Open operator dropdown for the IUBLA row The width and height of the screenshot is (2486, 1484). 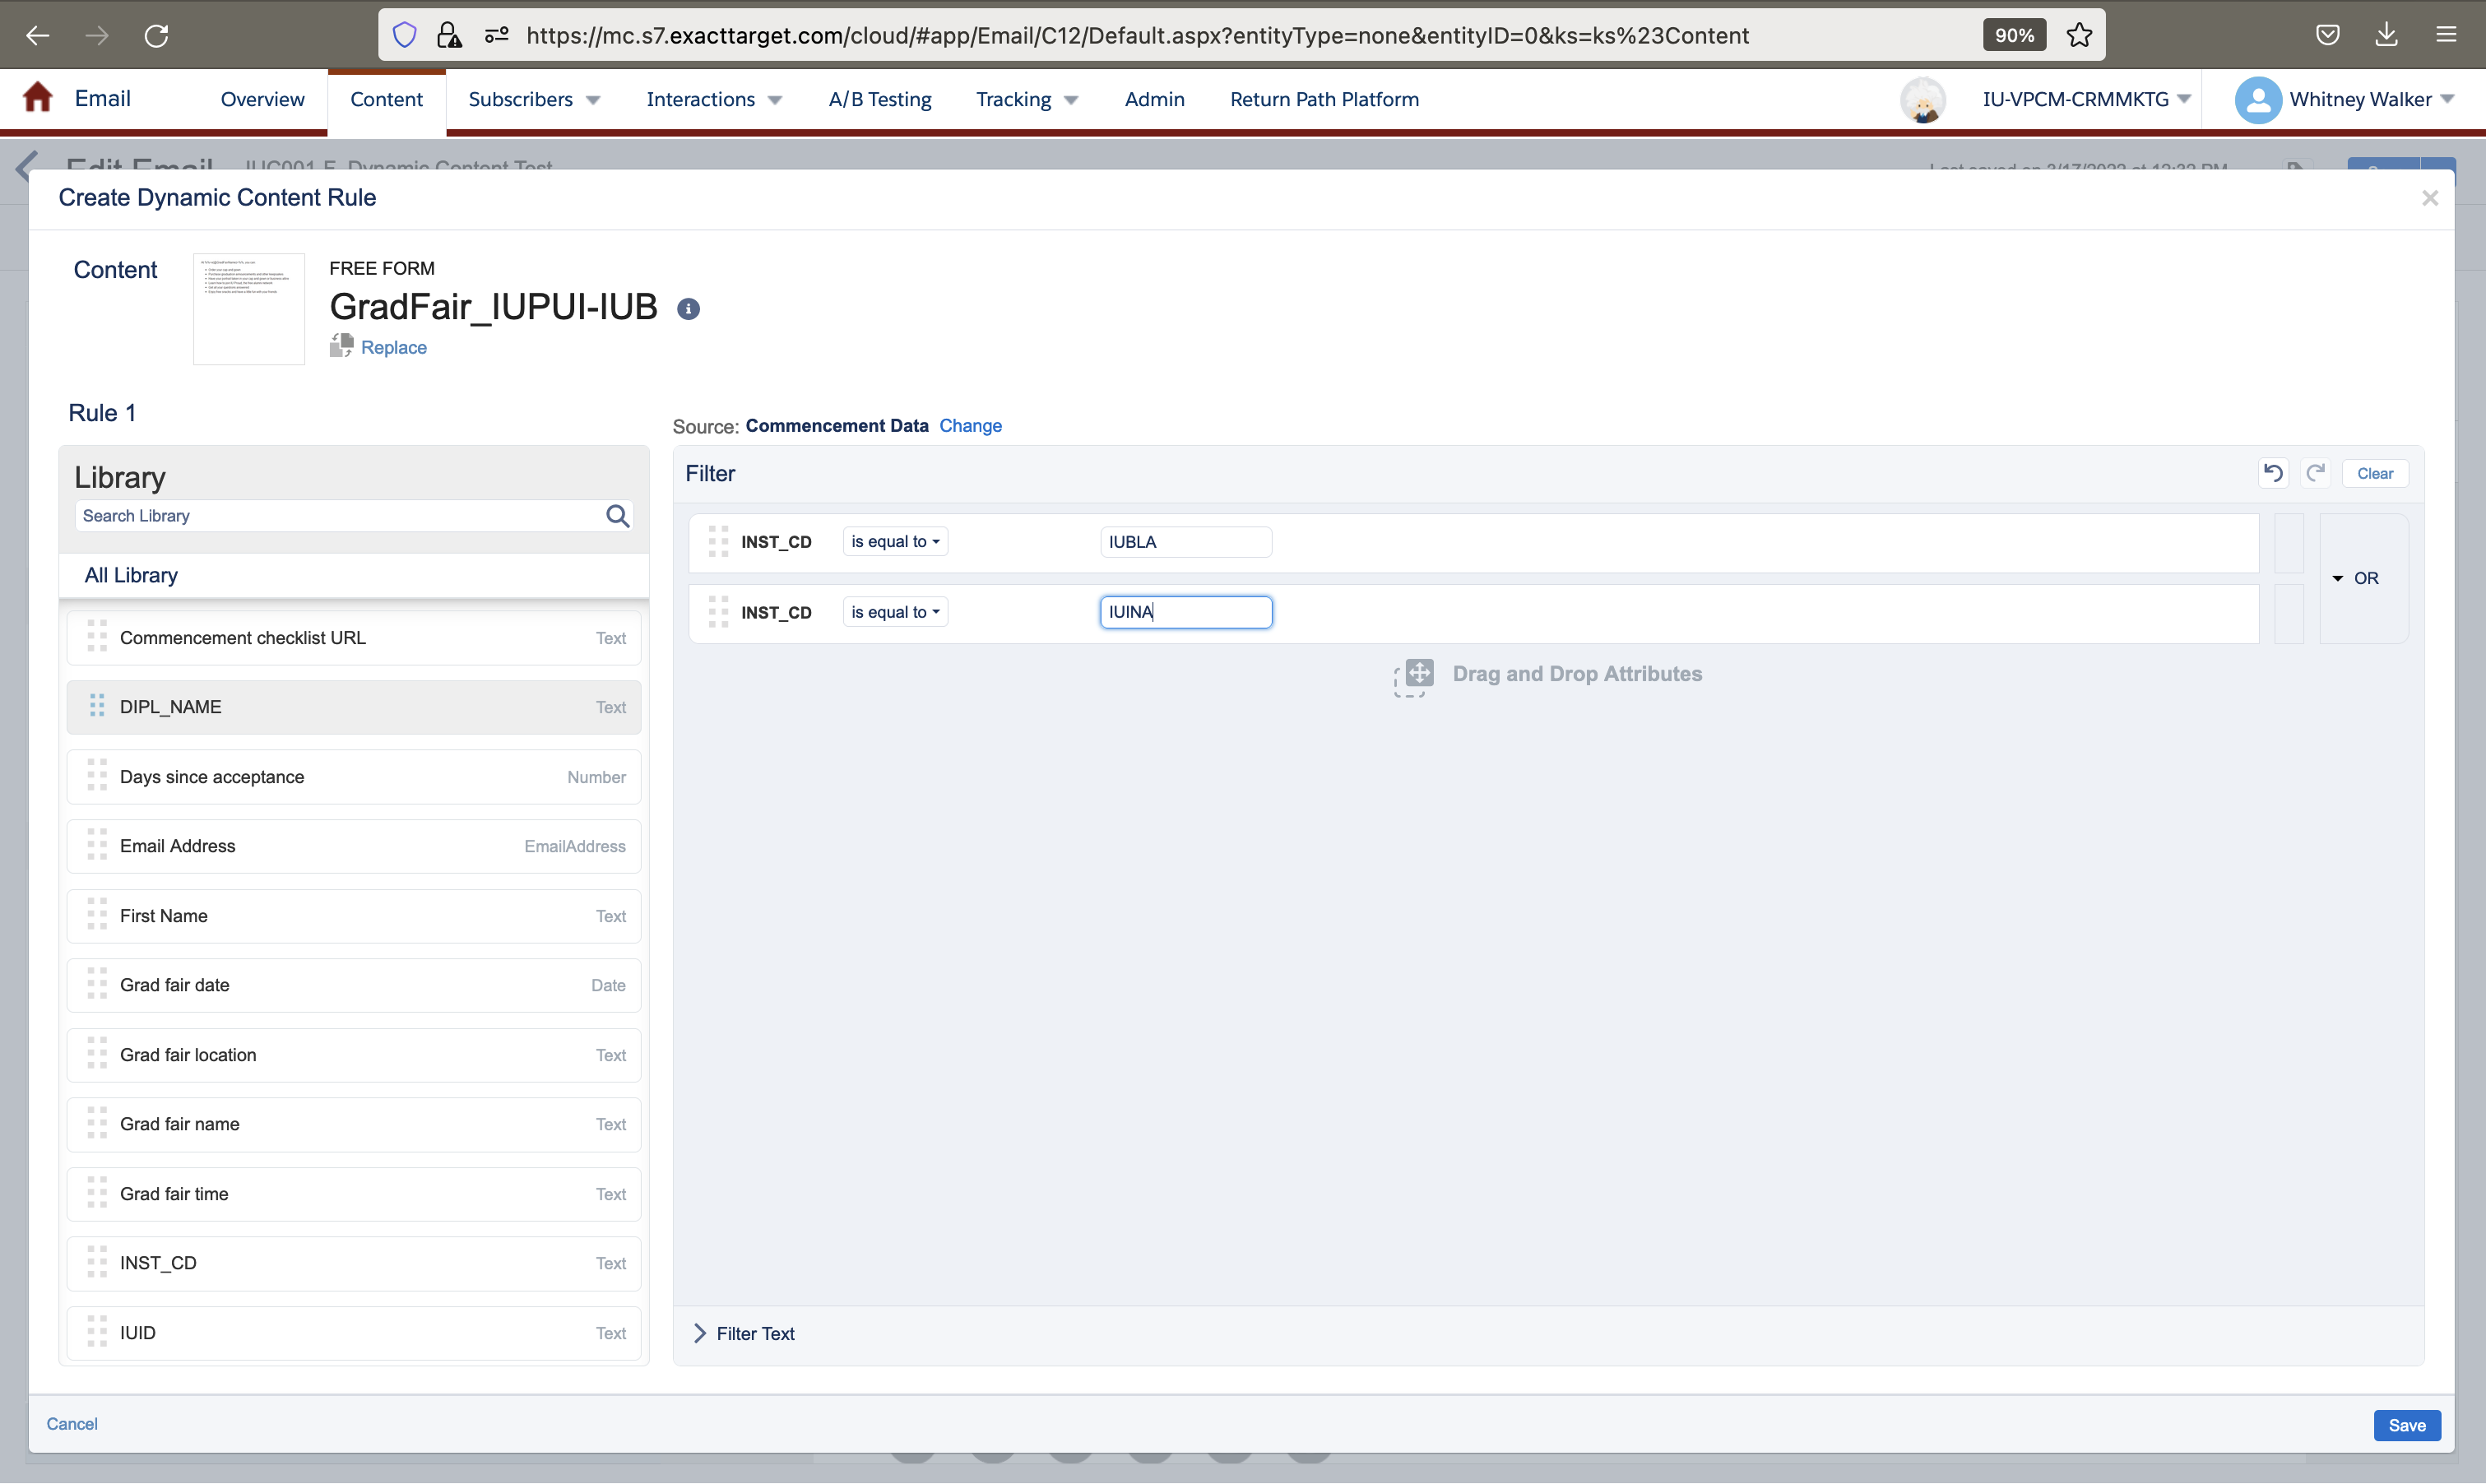pyautogui.click(x=895, y=542)
